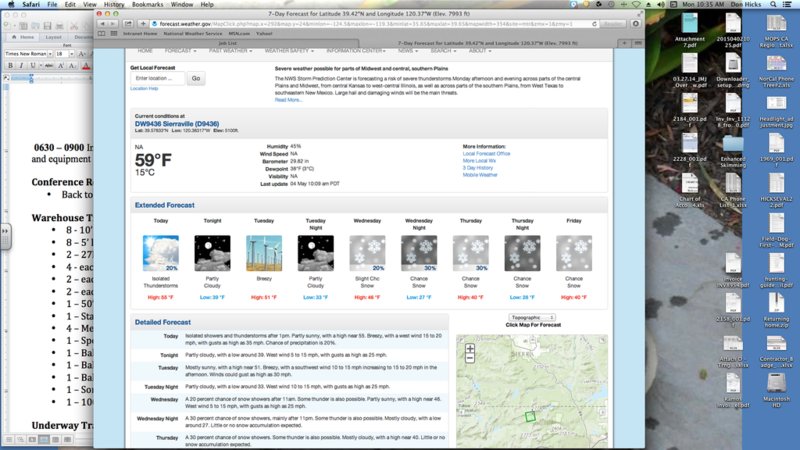
Task: Open DW9436 Sierraville station link
Action: (177, 124)
